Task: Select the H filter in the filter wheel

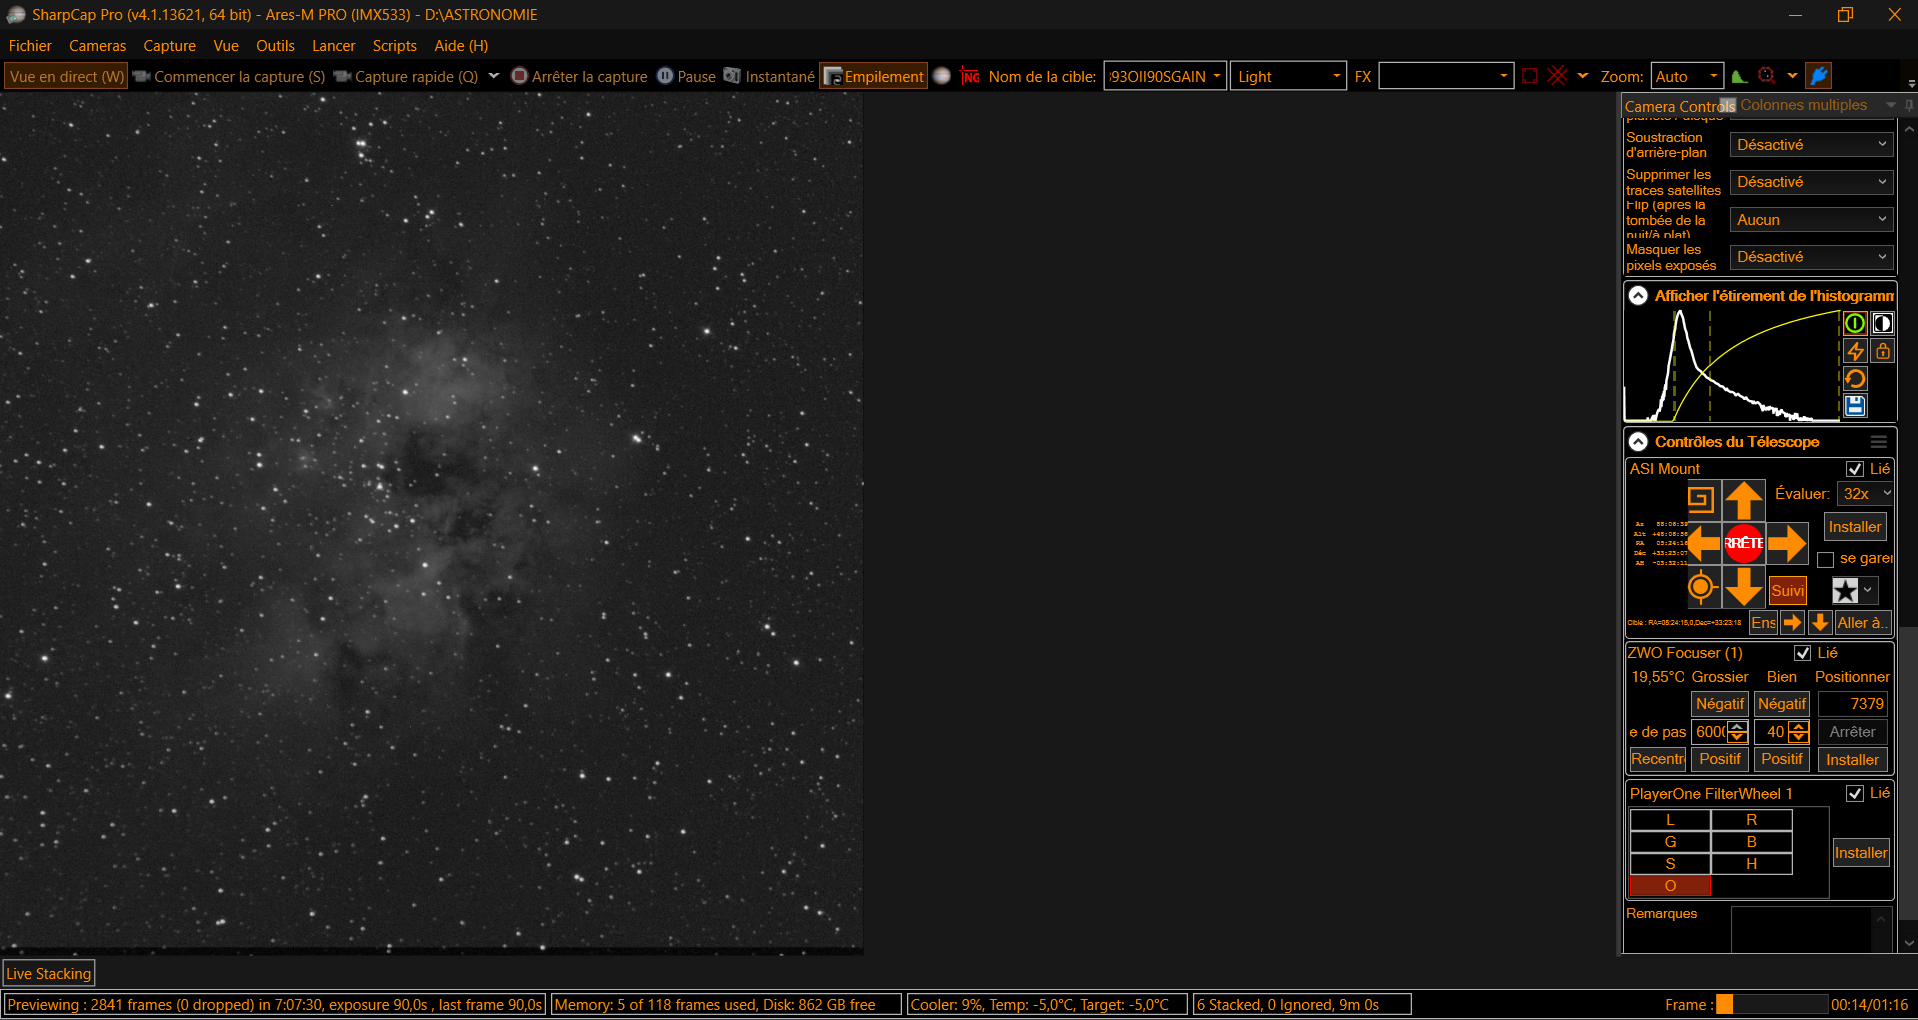Action: (x=1752, y=864)
